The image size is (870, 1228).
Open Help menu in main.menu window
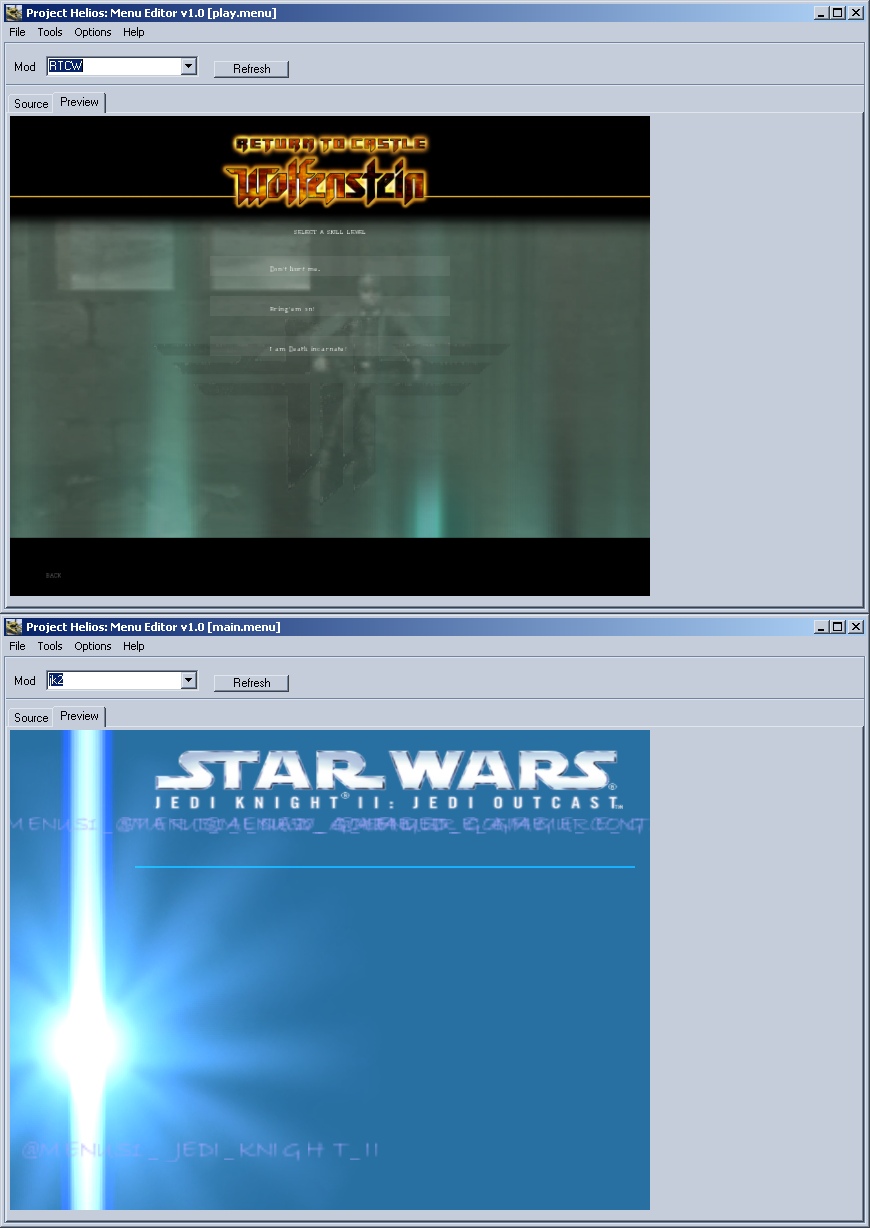coord(134,646)
